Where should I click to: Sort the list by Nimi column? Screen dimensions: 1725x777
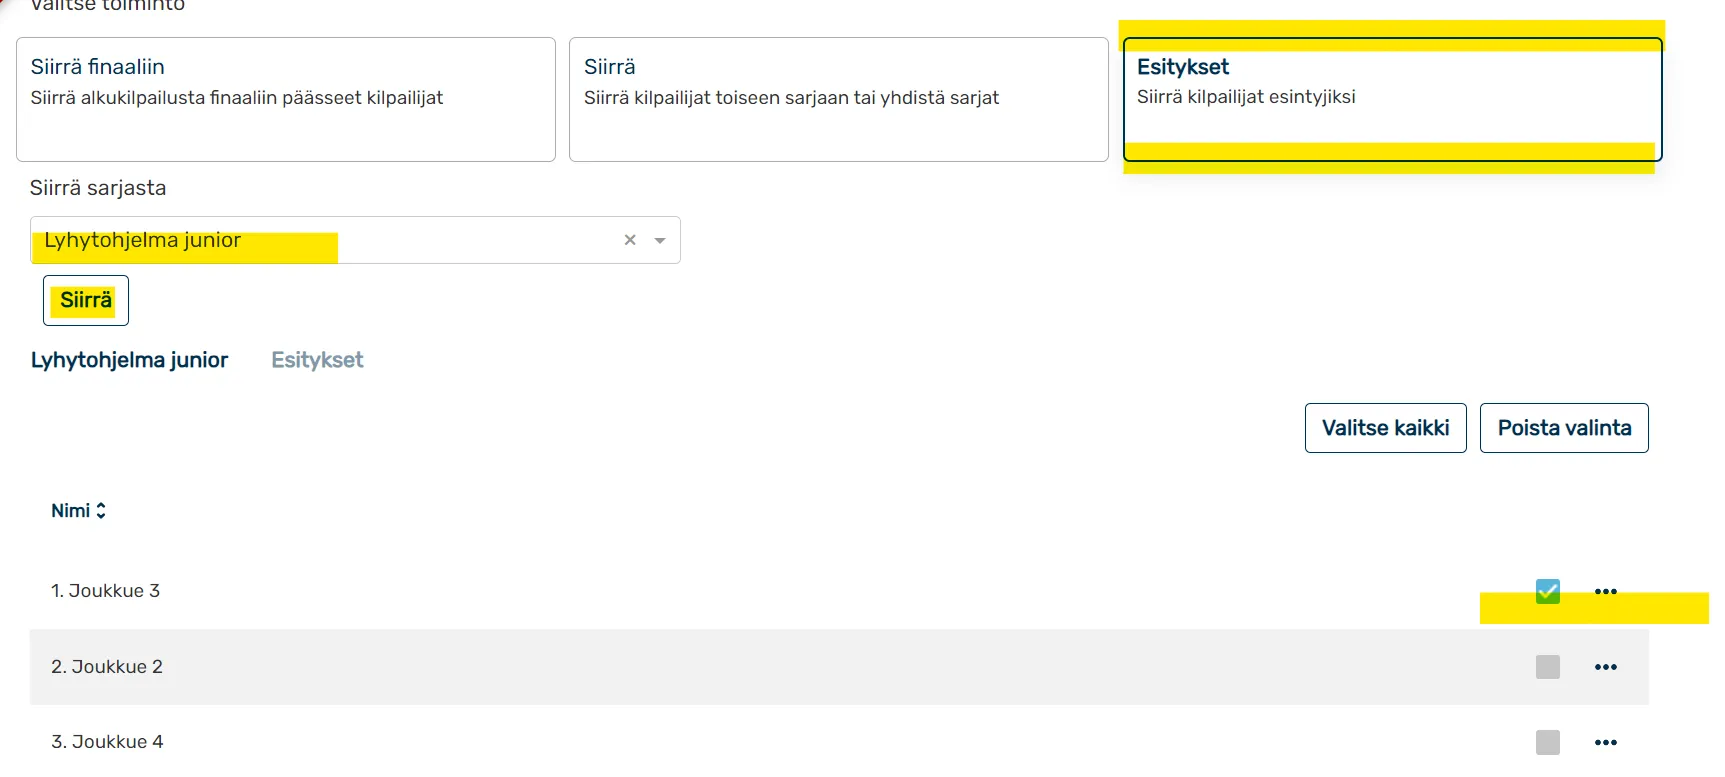[78, 511]
